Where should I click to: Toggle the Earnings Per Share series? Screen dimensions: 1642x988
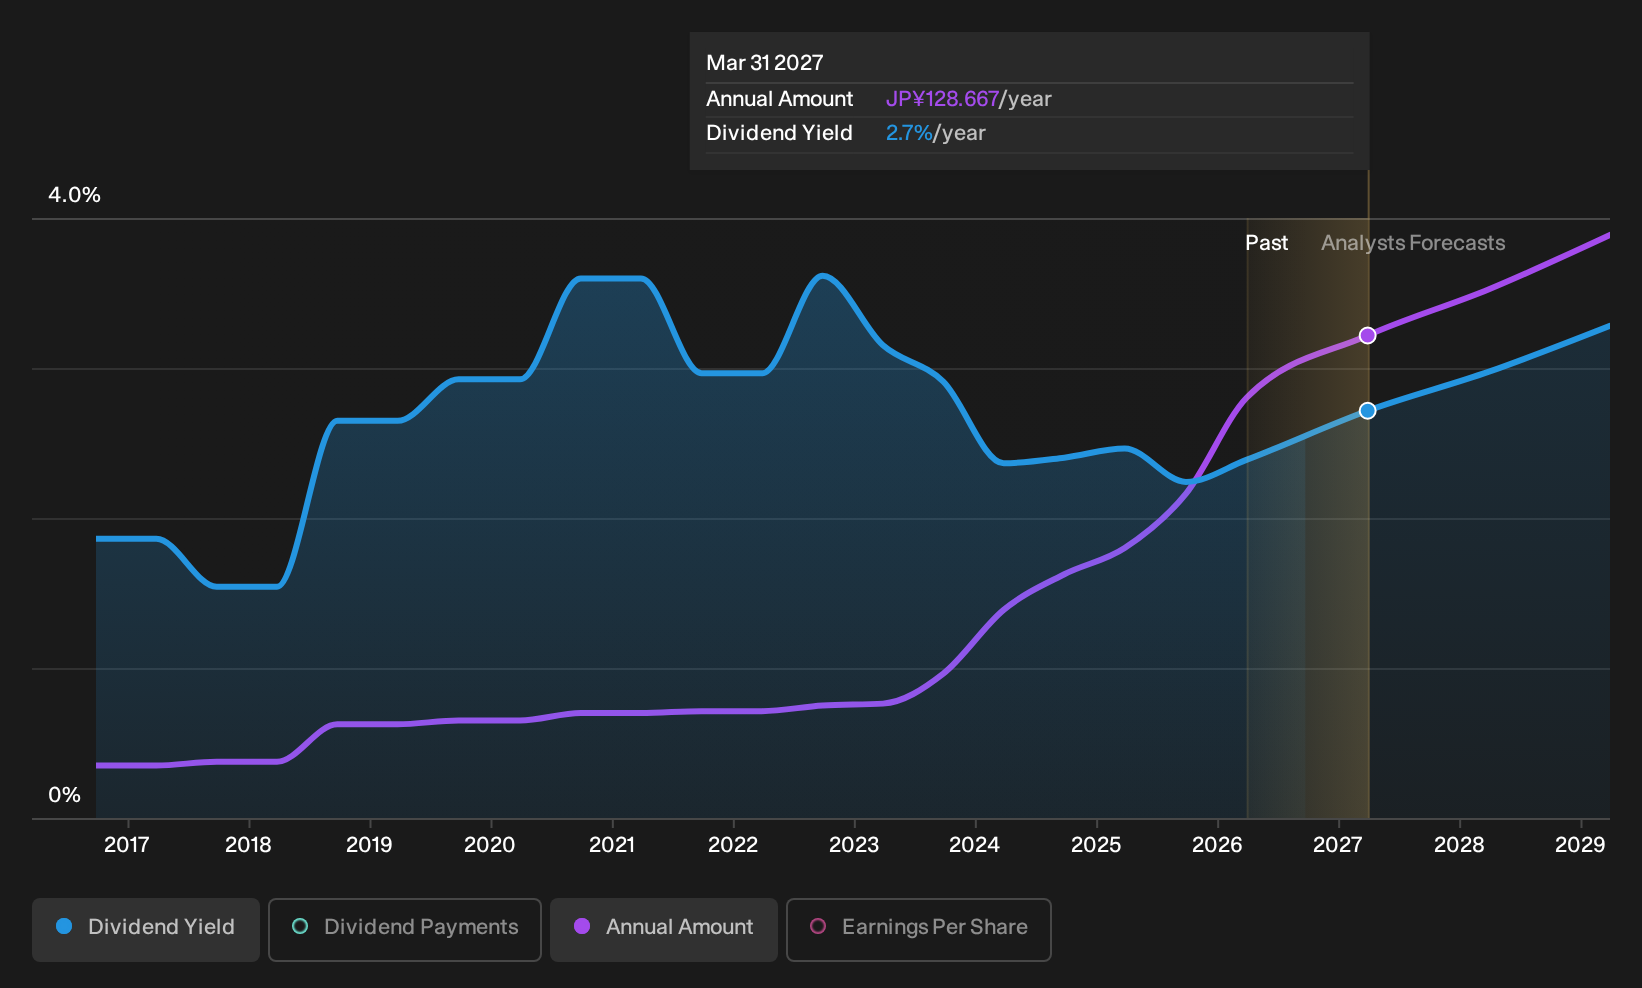919,929
